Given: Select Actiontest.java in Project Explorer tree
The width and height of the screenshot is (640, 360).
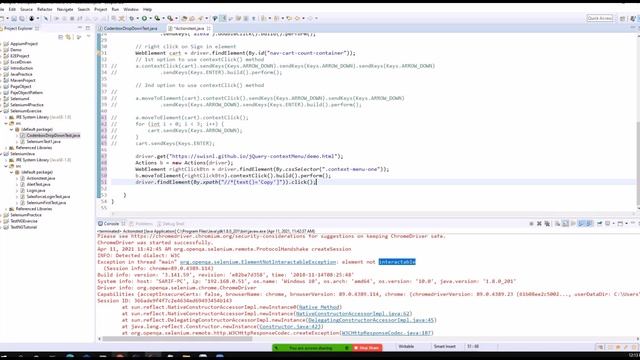Looking at the screenshot, I should (x=40, y=178).
